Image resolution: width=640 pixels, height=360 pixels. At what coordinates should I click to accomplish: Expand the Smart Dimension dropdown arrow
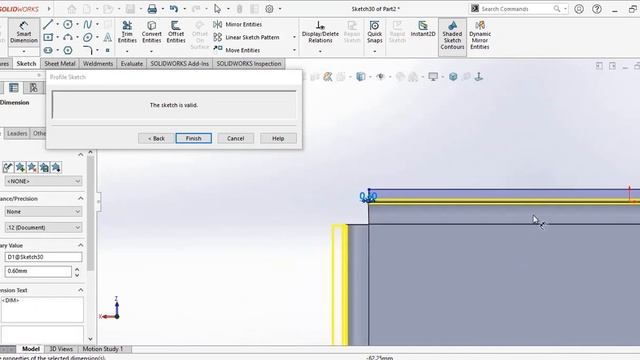pos(24,51)
